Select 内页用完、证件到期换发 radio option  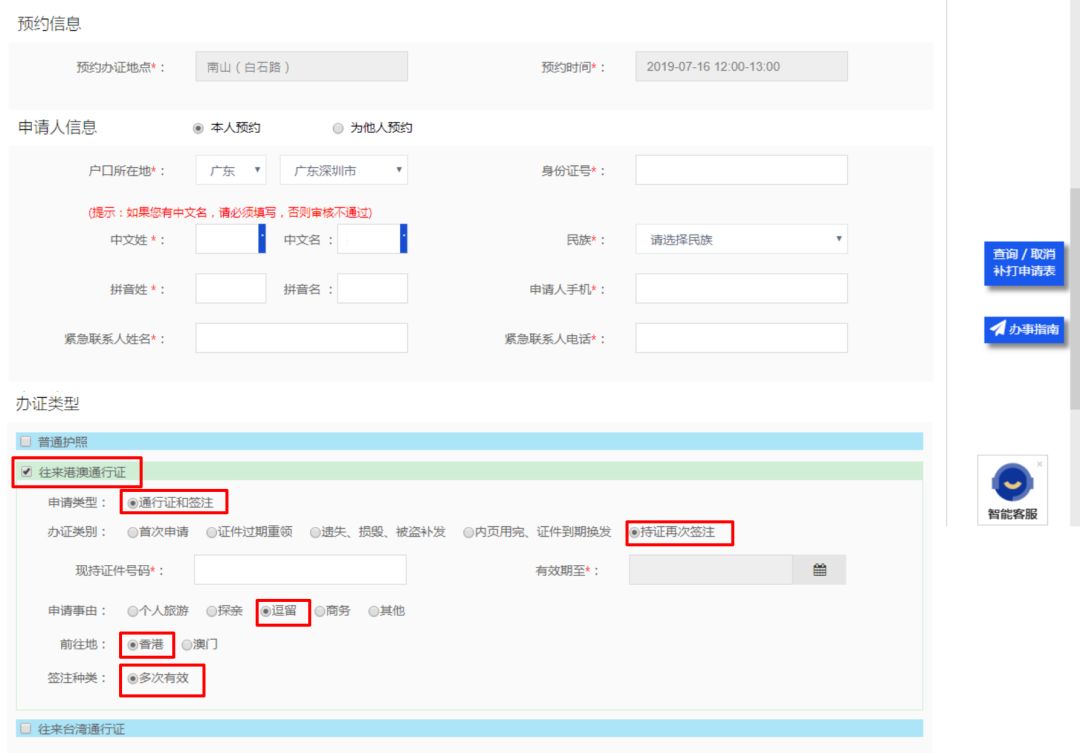[x=468, y=533]
